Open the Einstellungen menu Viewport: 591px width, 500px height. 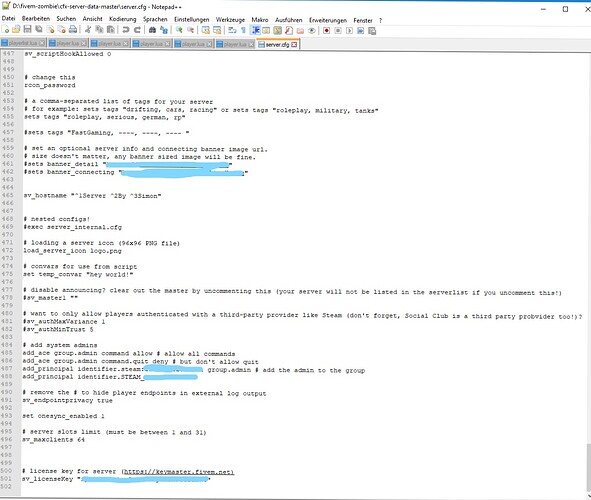(191, 19)
